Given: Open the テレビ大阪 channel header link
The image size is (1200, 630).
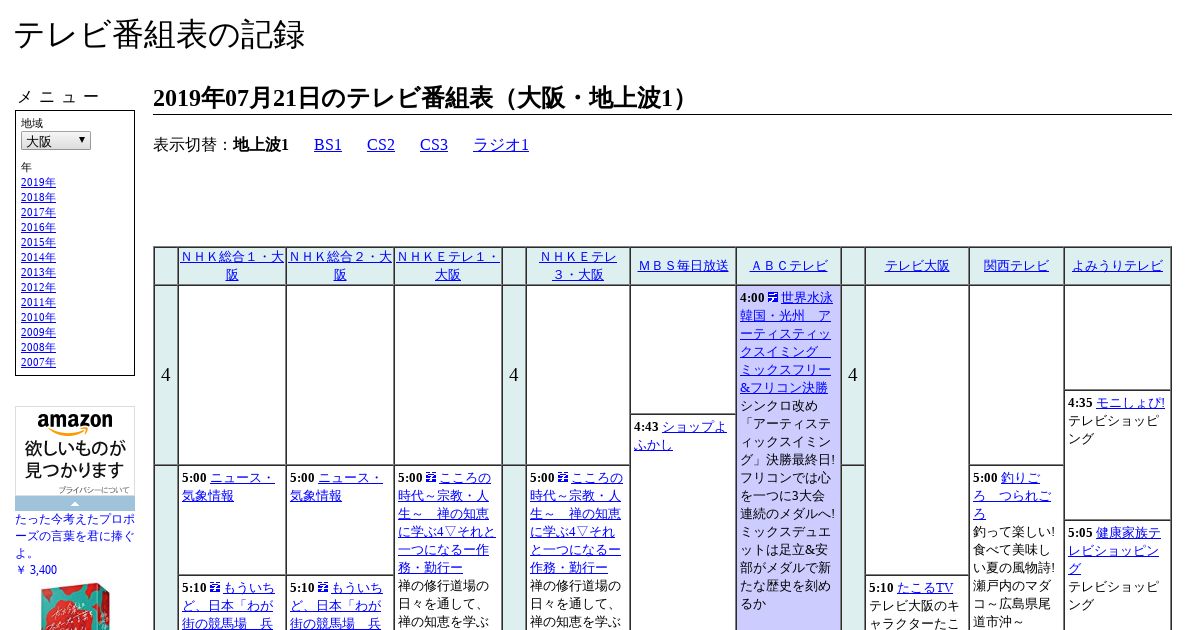Looking at the screenshot, I should pyautogui.click(x=917, y=266).
